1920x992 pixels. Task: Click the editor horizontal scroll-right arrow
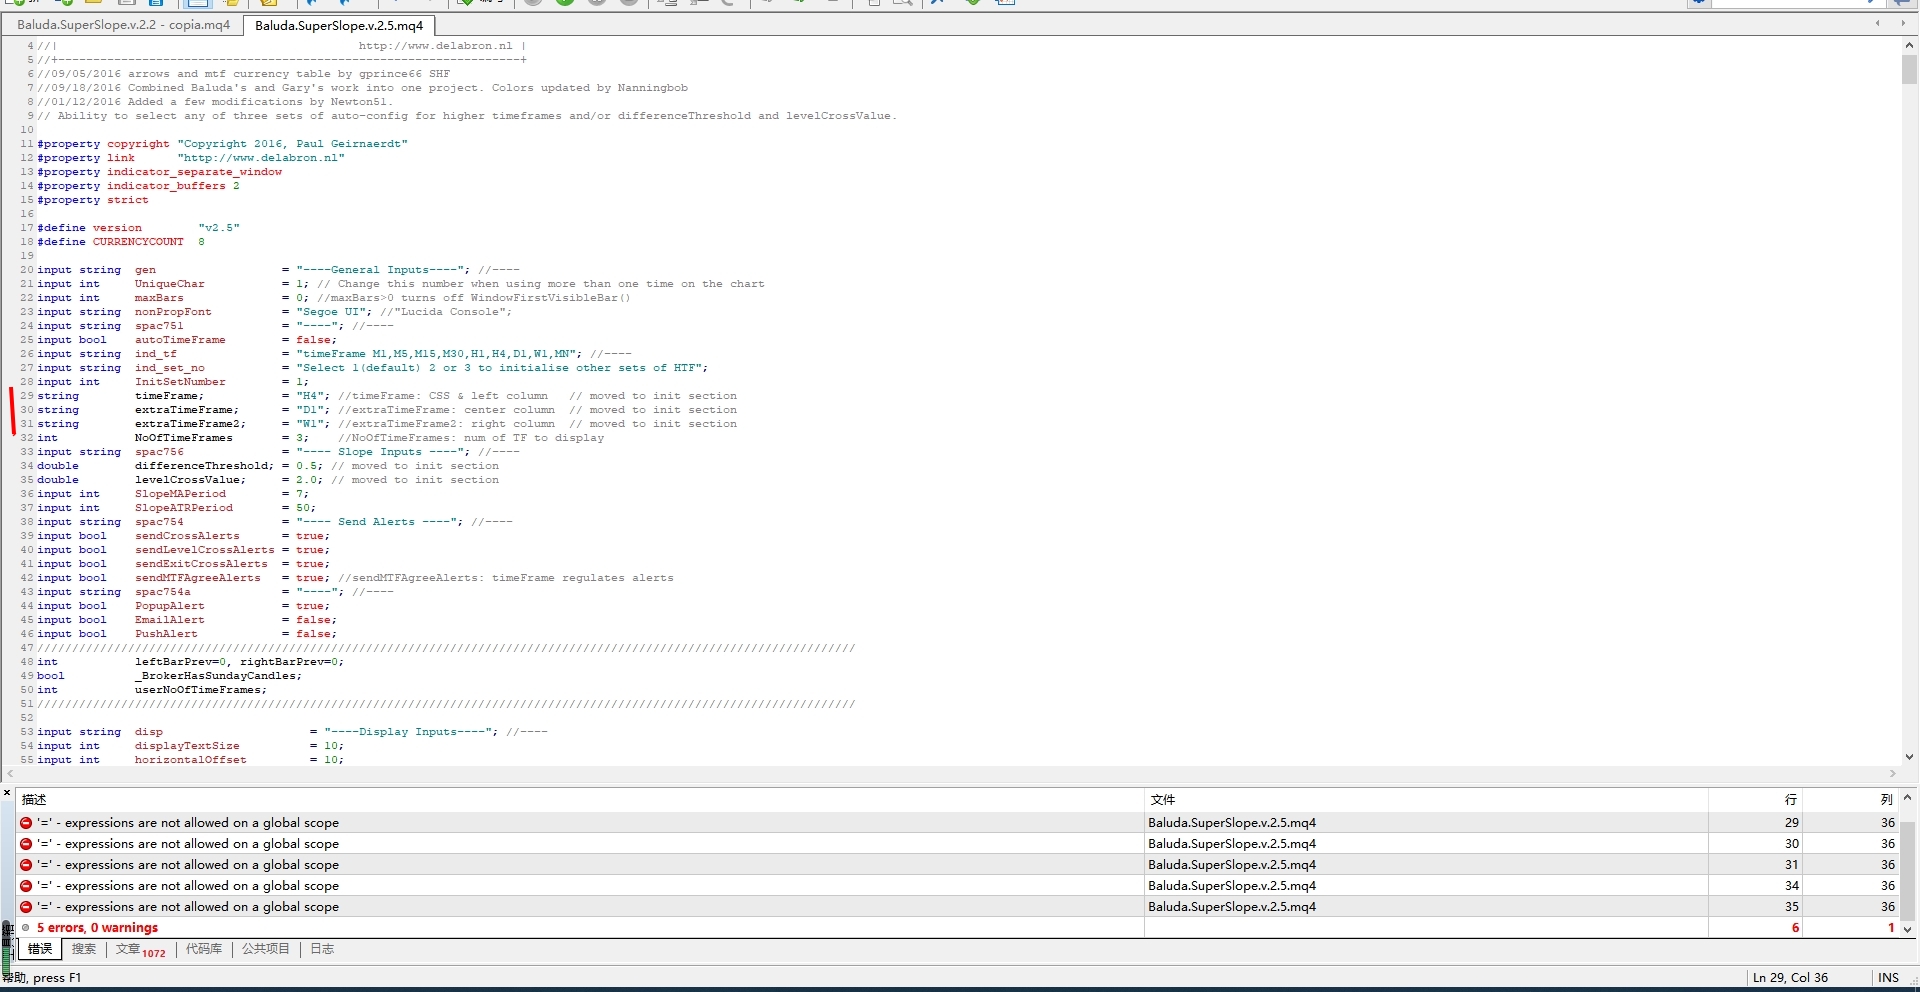click(1892, 774)
